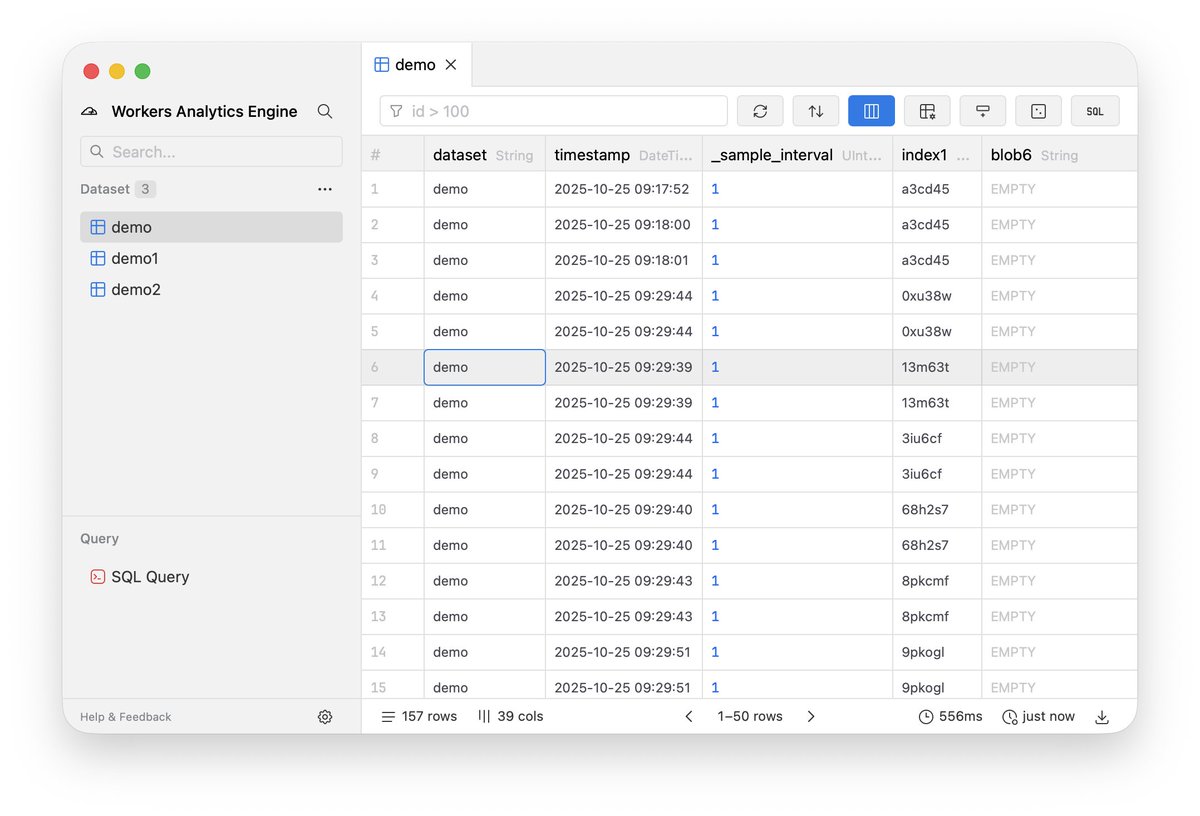Open the table settings icon

coord(927,111)
